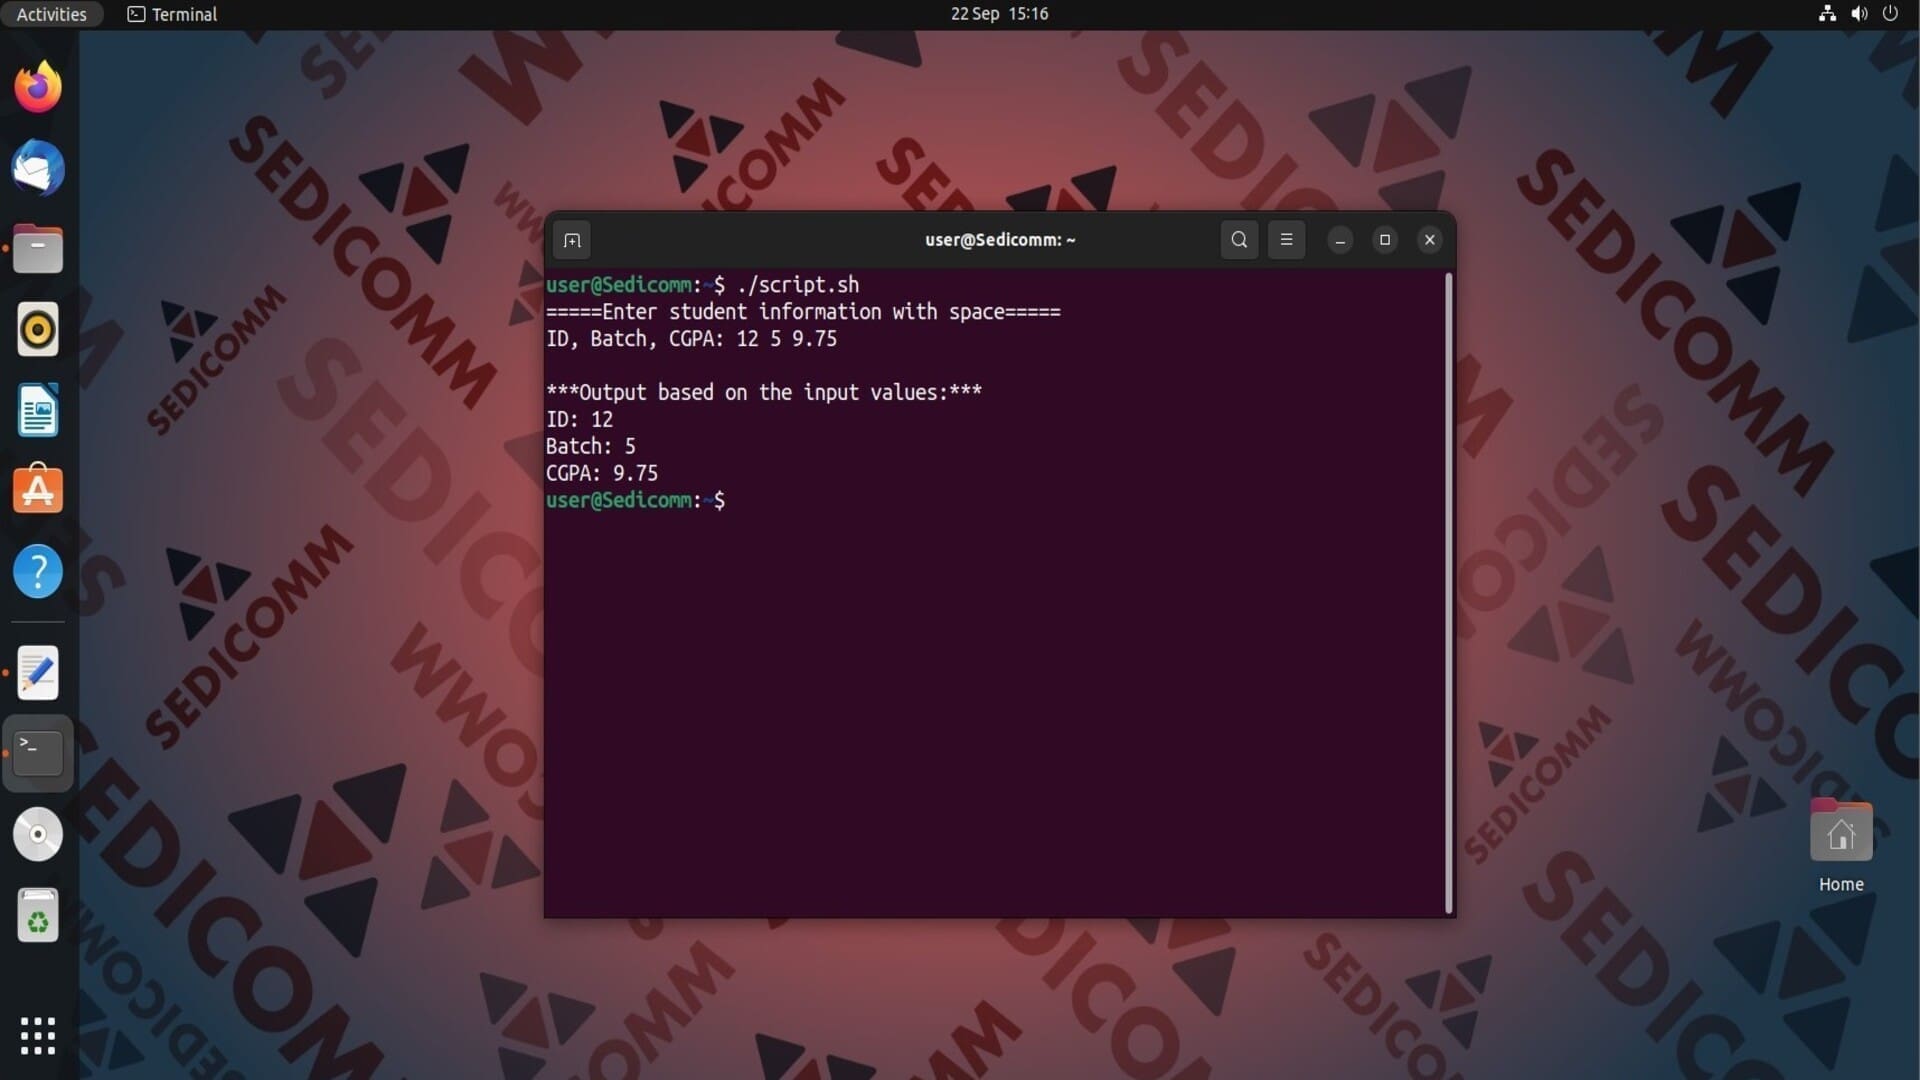Viewport: 1920px width, 1080px height.
Task: Open the Terminal app menu in top bar
Action: coord(172,14)
